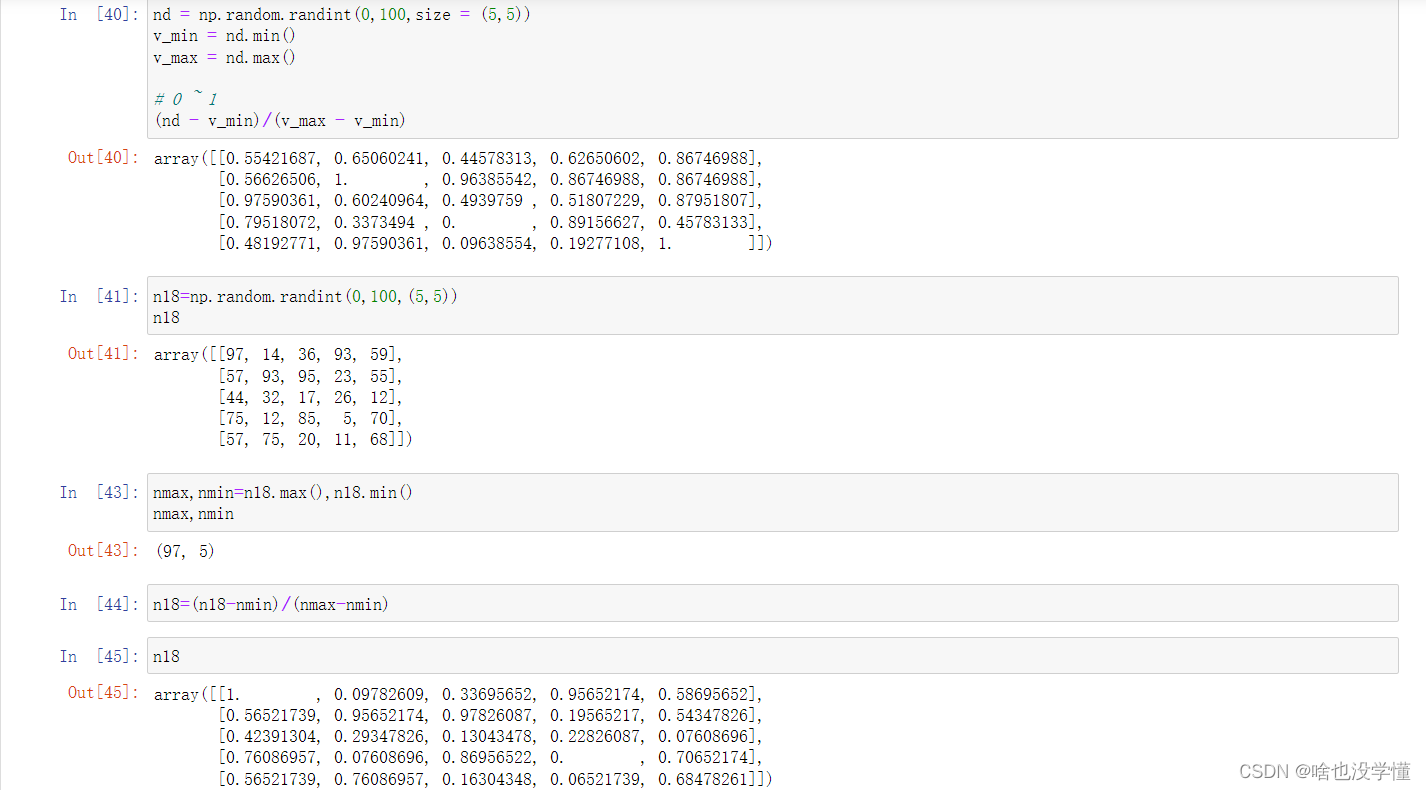Select the In [40] prompt label
Viewport: 1426px width, 790px height.
click(x=100, y=15)
